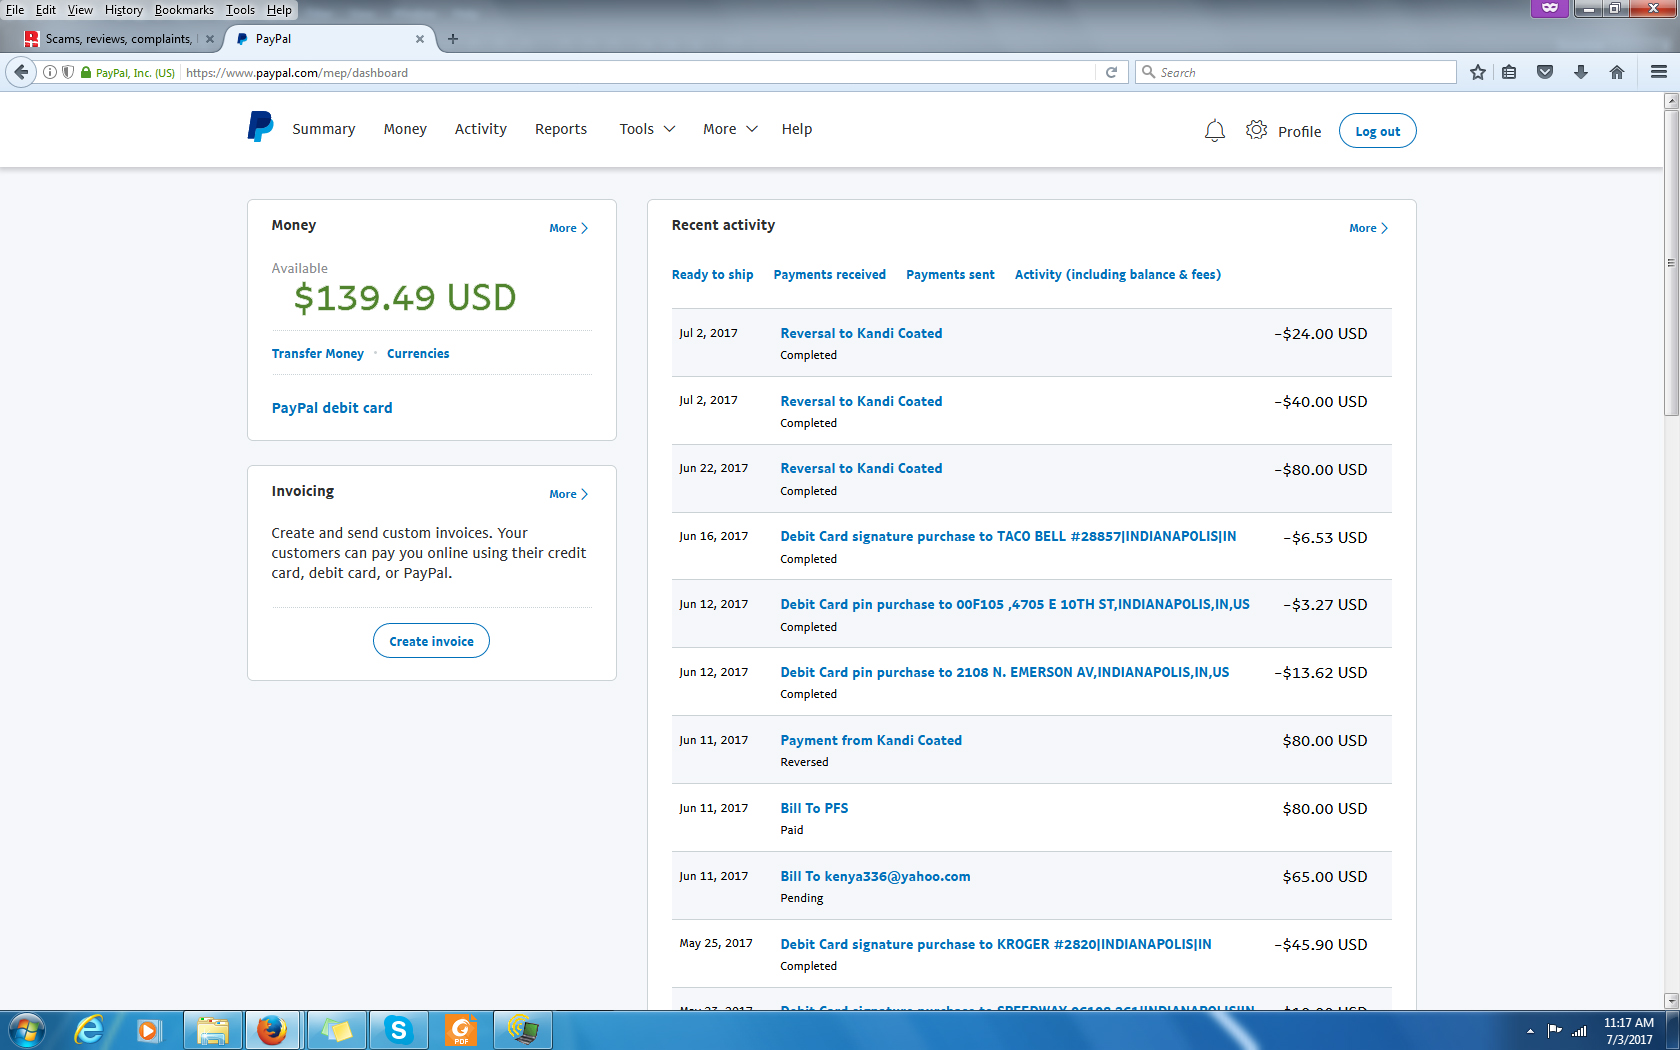Viewport: 1680px width, 1050px height.
Task: Click the Log out button
Action: coord(1377,131)
